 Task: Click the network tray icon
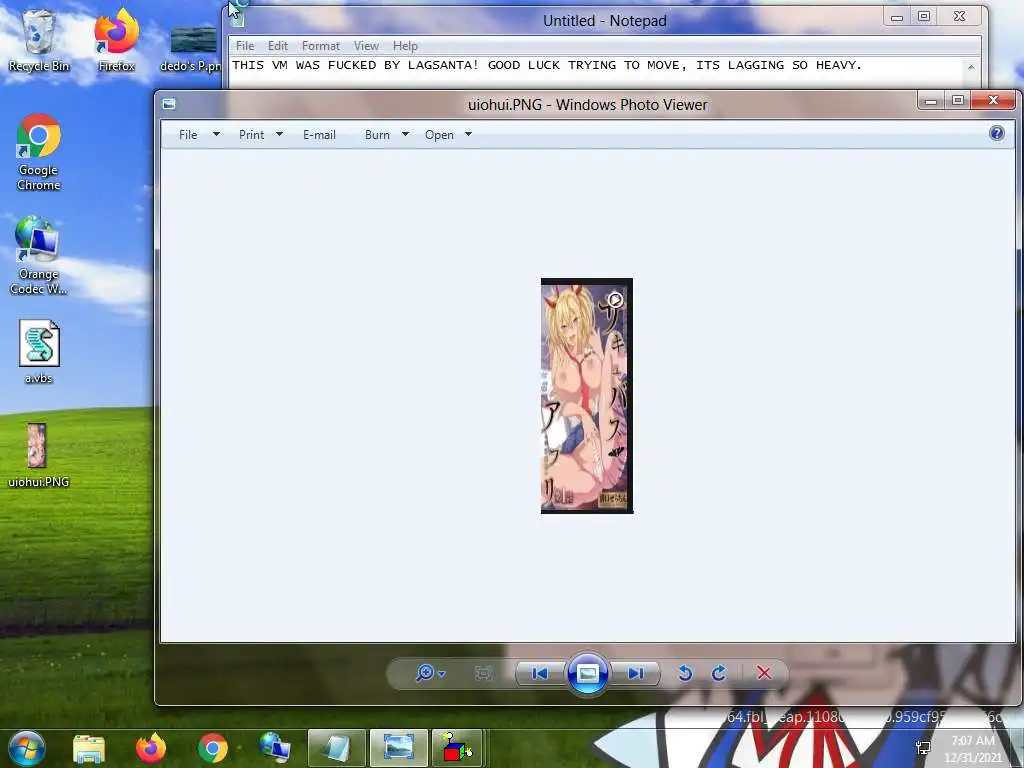point(923,747)
